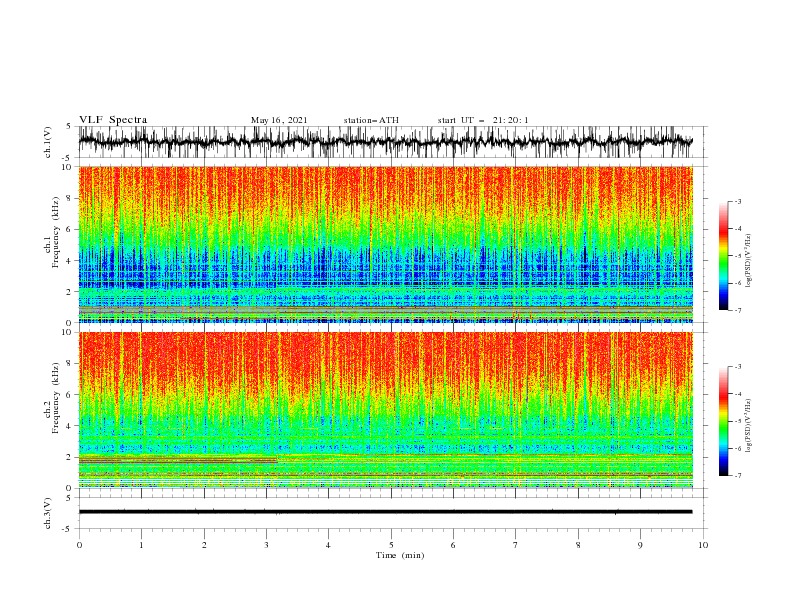Click the time axis tick label "10"

pos(703,545)
